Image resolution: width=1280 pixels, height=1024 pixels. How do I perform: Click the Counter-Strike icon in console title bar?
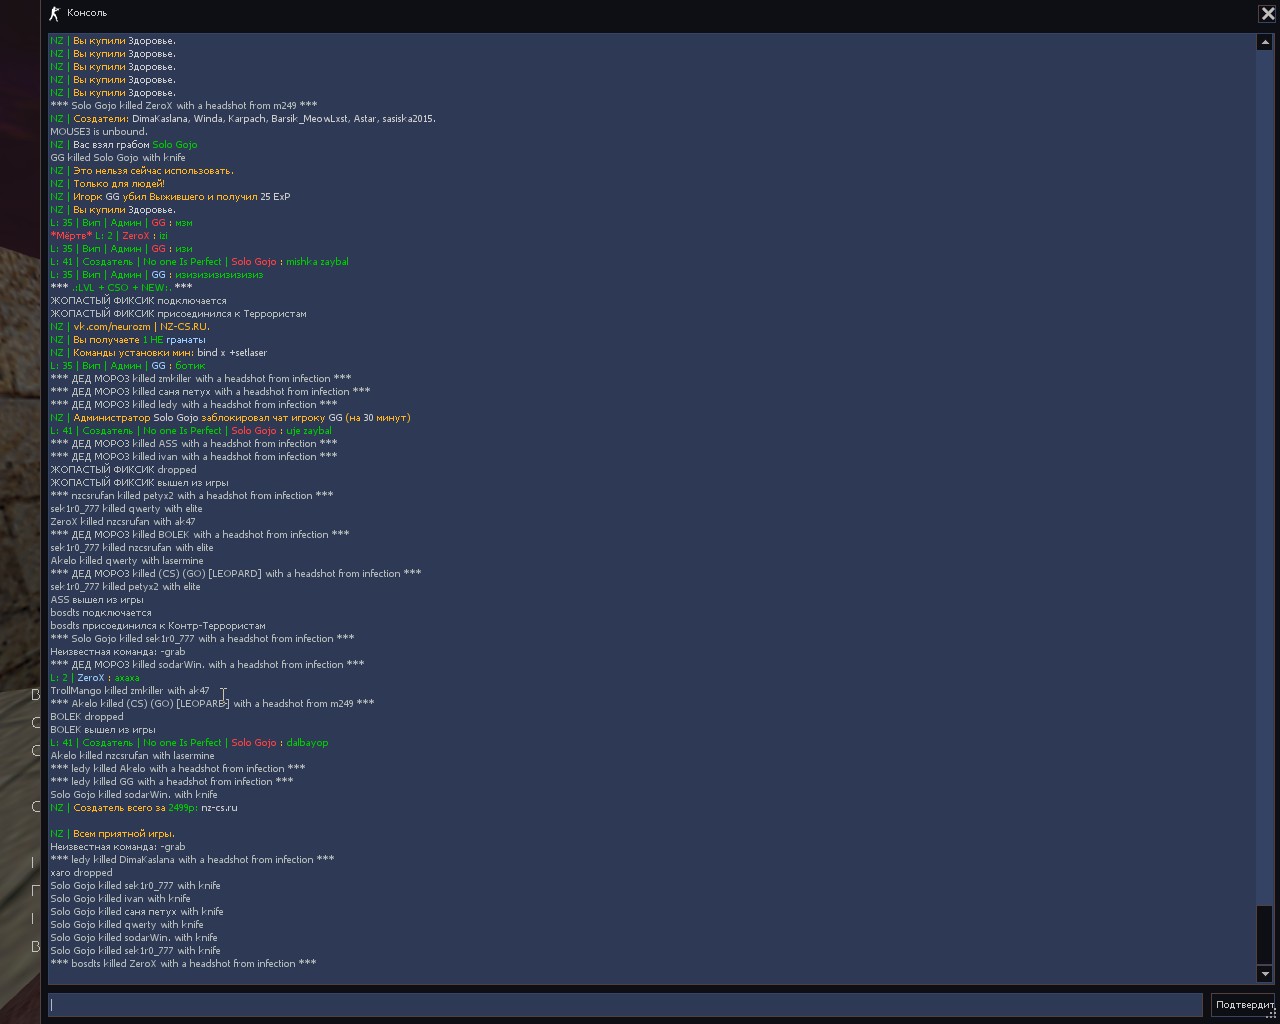pyautogui.click(x=55, y=13)
